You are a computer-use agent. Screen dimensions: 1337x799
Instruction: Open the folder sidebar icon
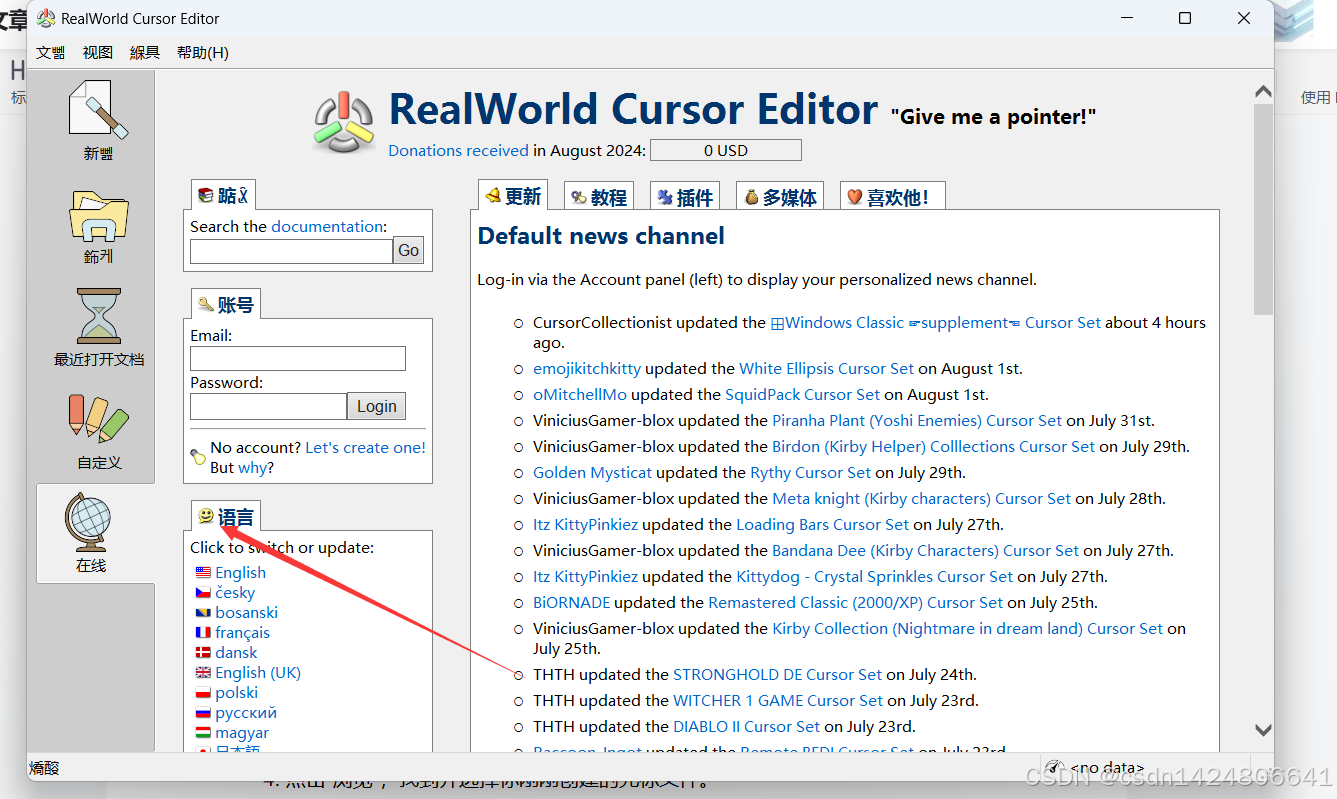98,215
